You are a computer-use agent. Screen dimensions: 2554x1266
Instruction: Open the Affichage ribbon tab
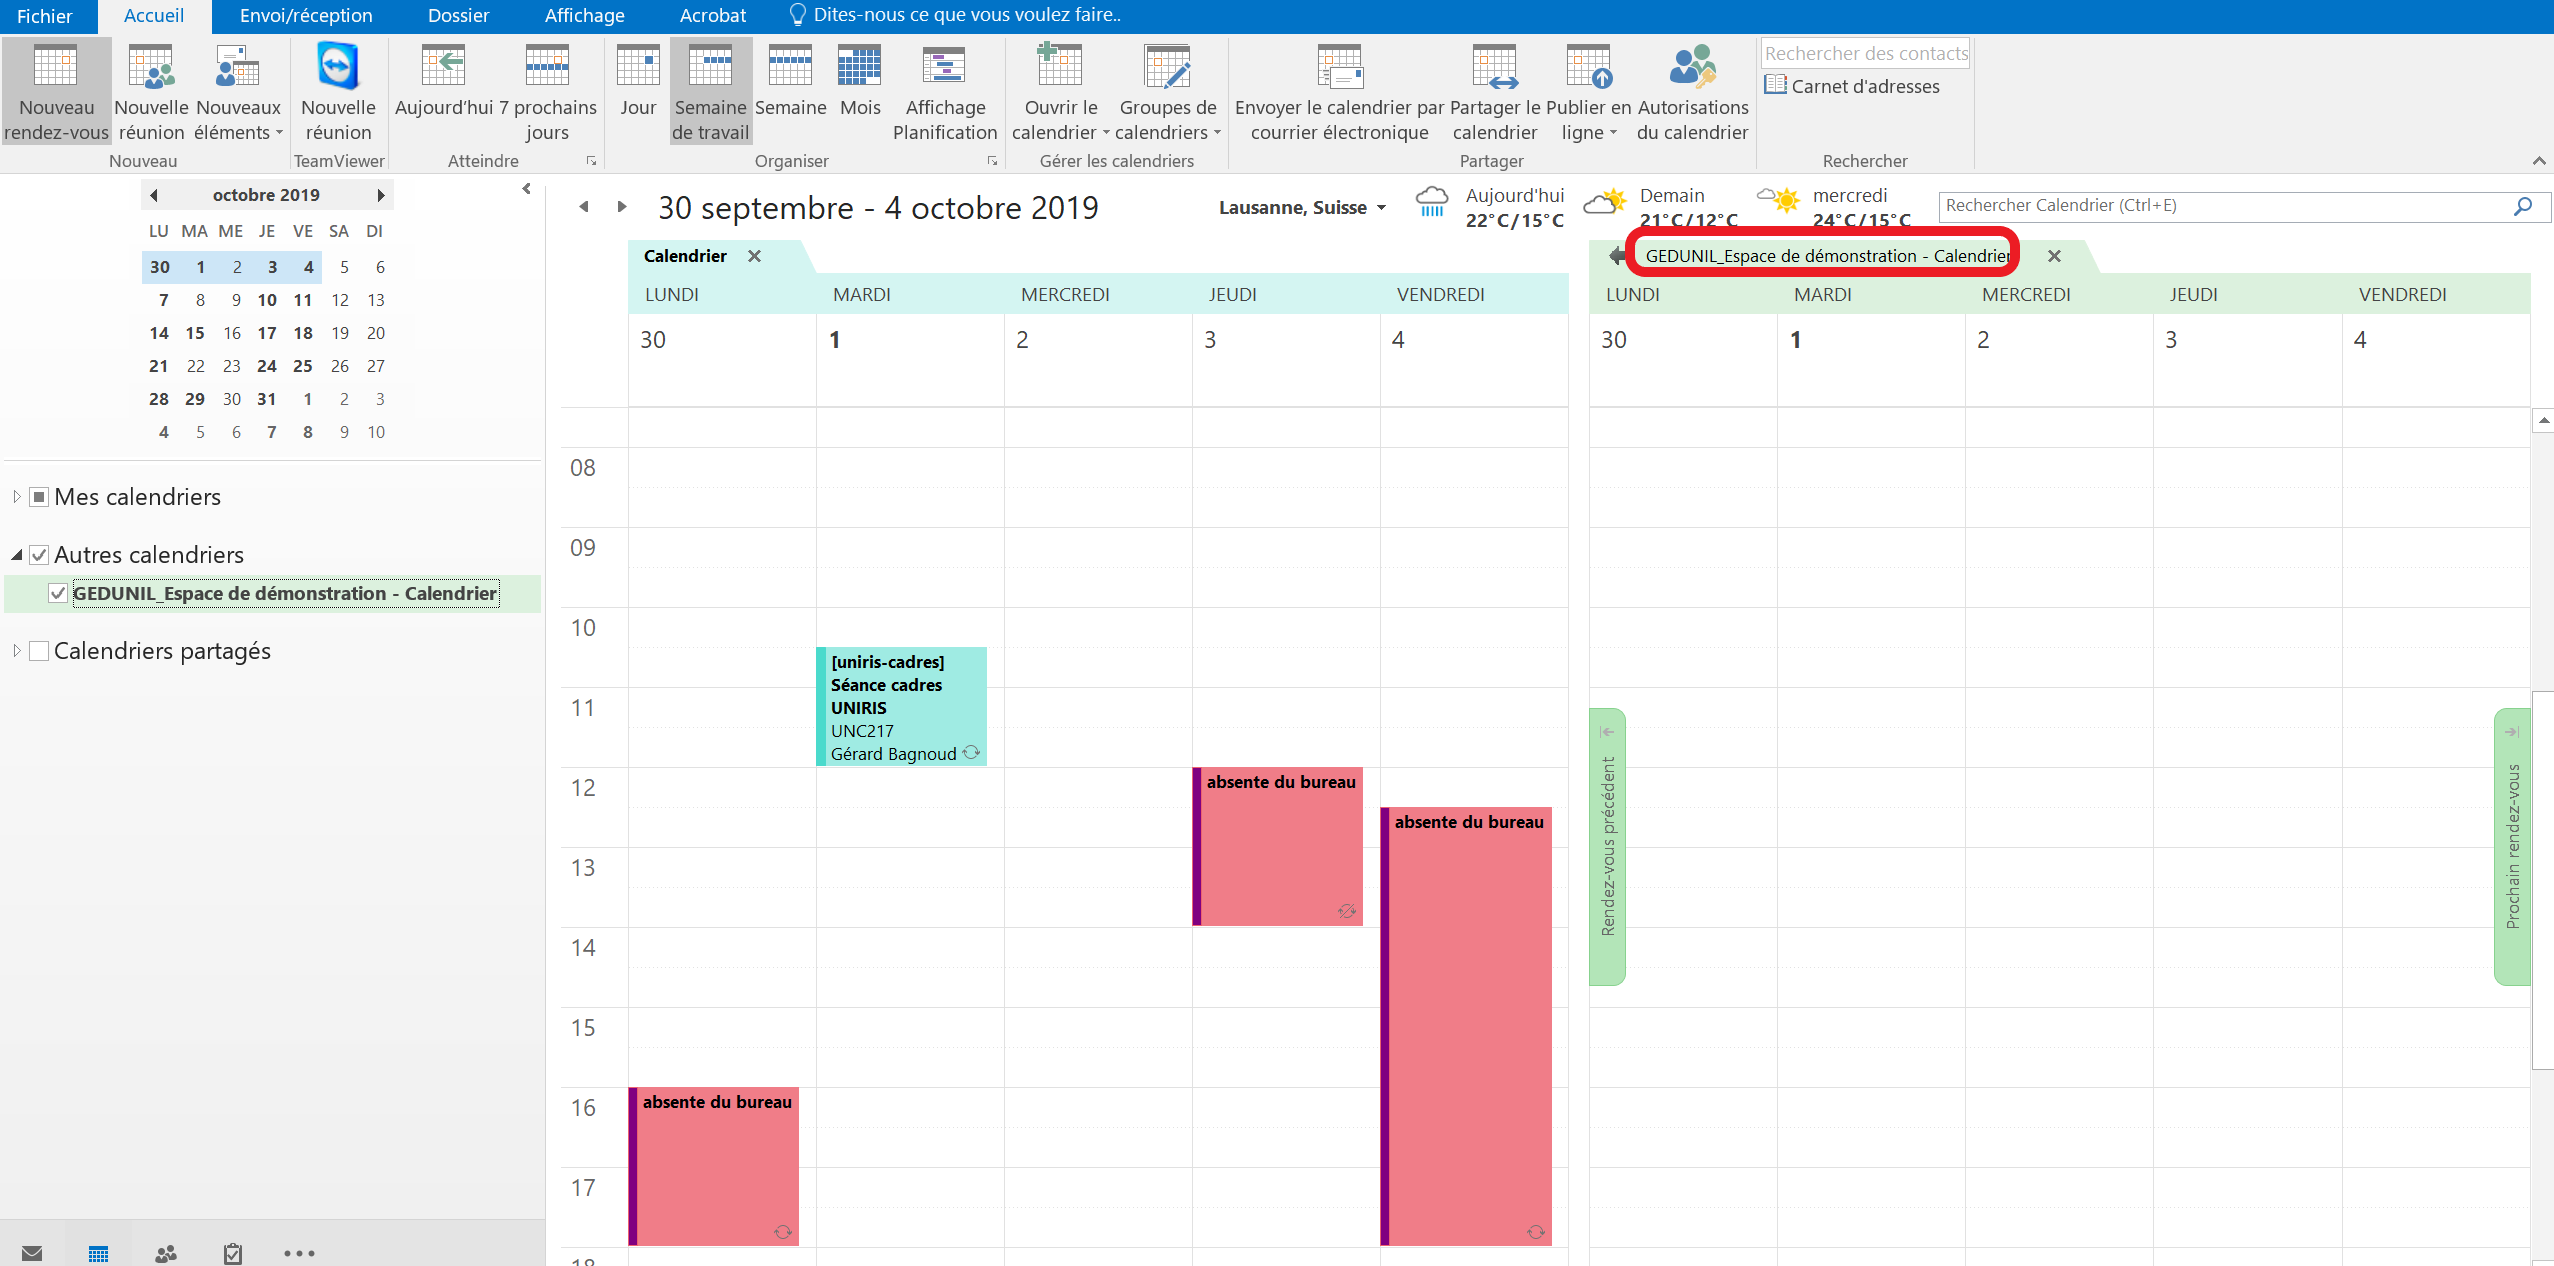(584, 16)
